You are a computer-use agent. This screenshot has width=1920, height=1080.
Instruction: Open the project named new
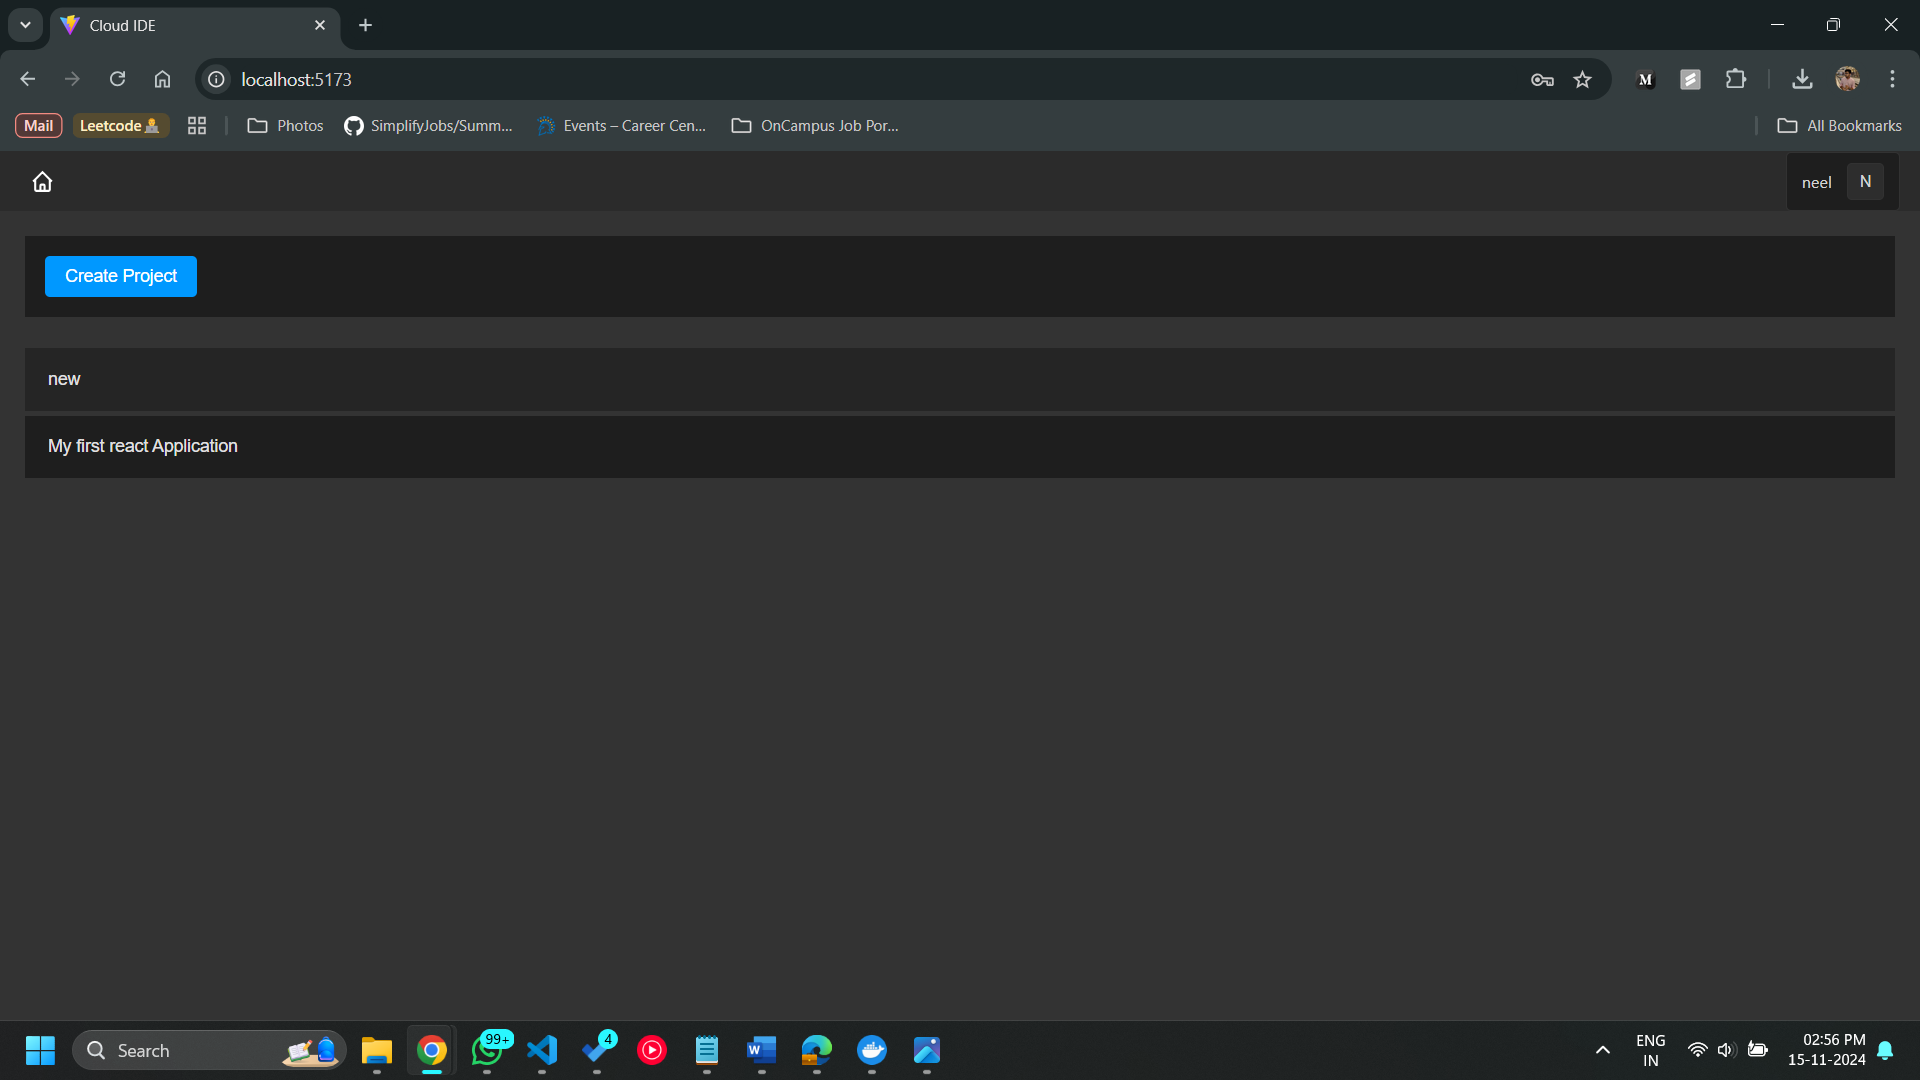(x=960, y=379)
